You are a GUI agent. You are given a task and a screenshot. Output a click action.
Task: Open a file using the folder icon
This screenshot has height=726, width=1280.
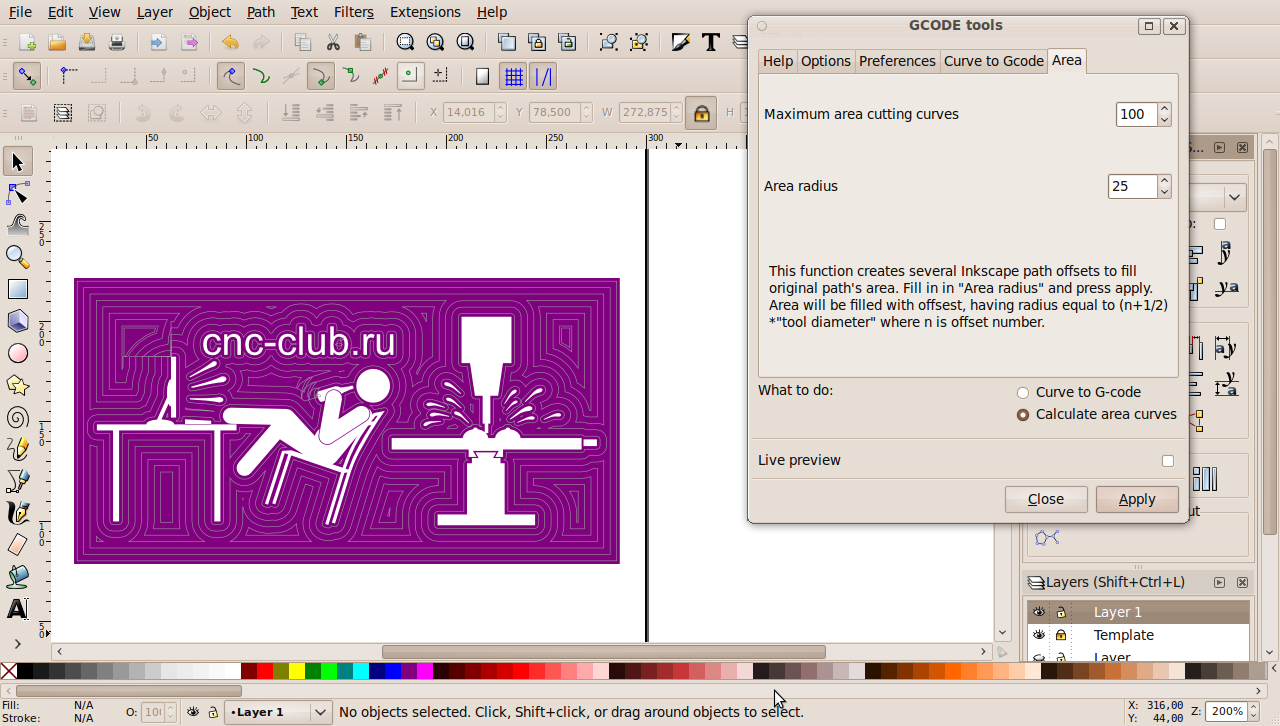(x=57, y=42)
